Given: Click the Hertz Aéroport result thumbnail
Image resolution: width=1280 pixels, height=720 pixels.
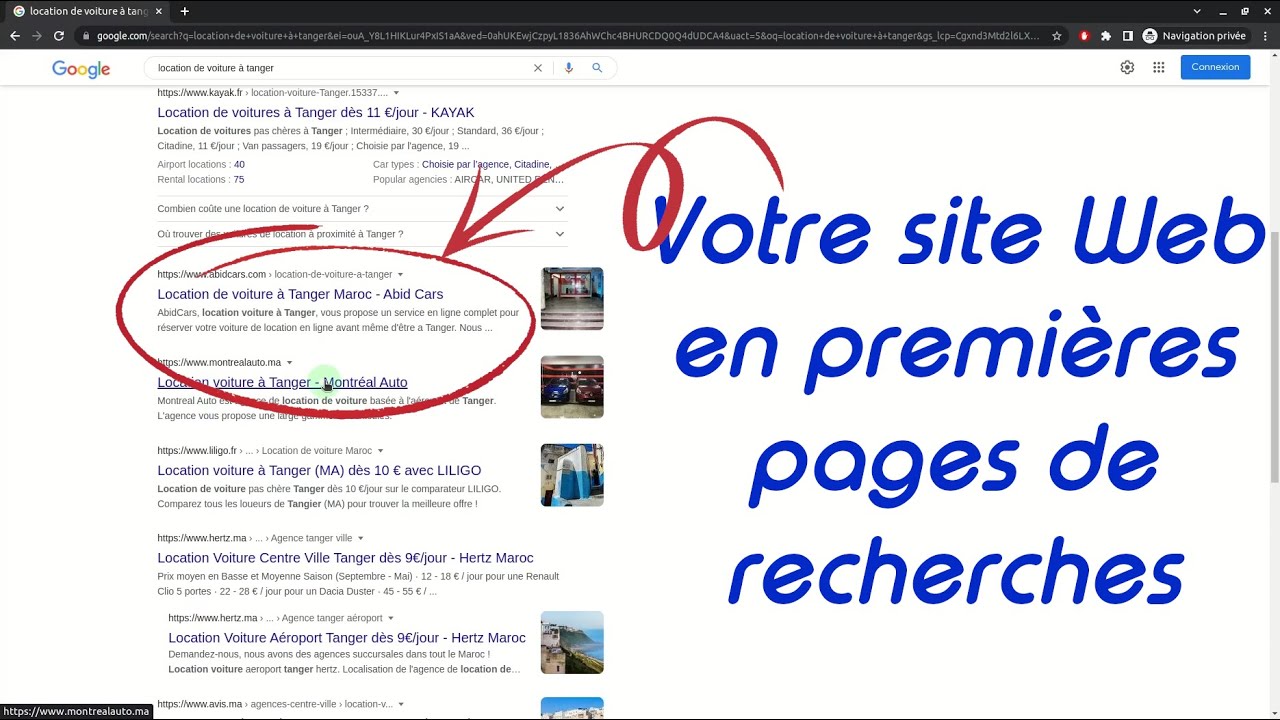Looking at the screenshot, I should coord(572,642).
